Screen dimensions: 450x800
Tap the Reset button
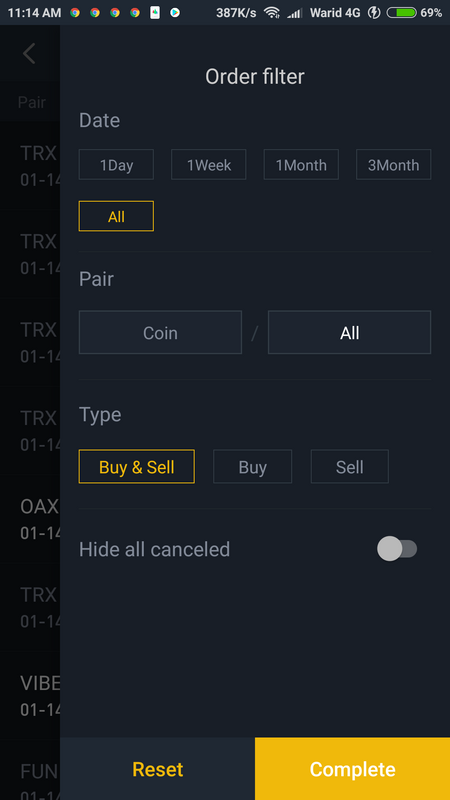(x=158, y=769)
